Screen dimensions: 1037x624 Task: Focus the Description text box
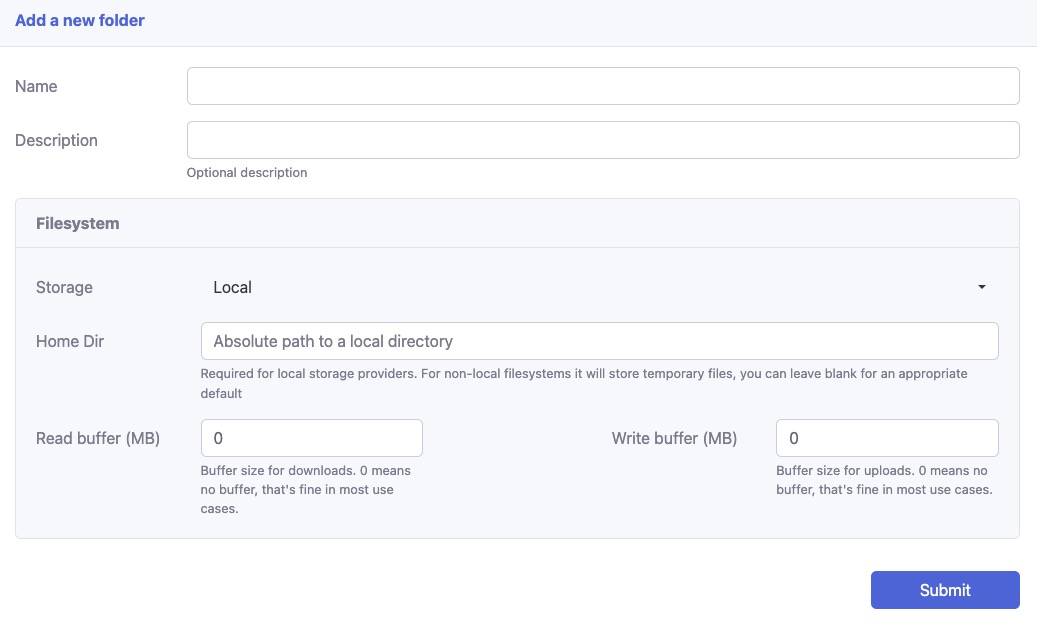pyautogui.click(x=602, y=140)
